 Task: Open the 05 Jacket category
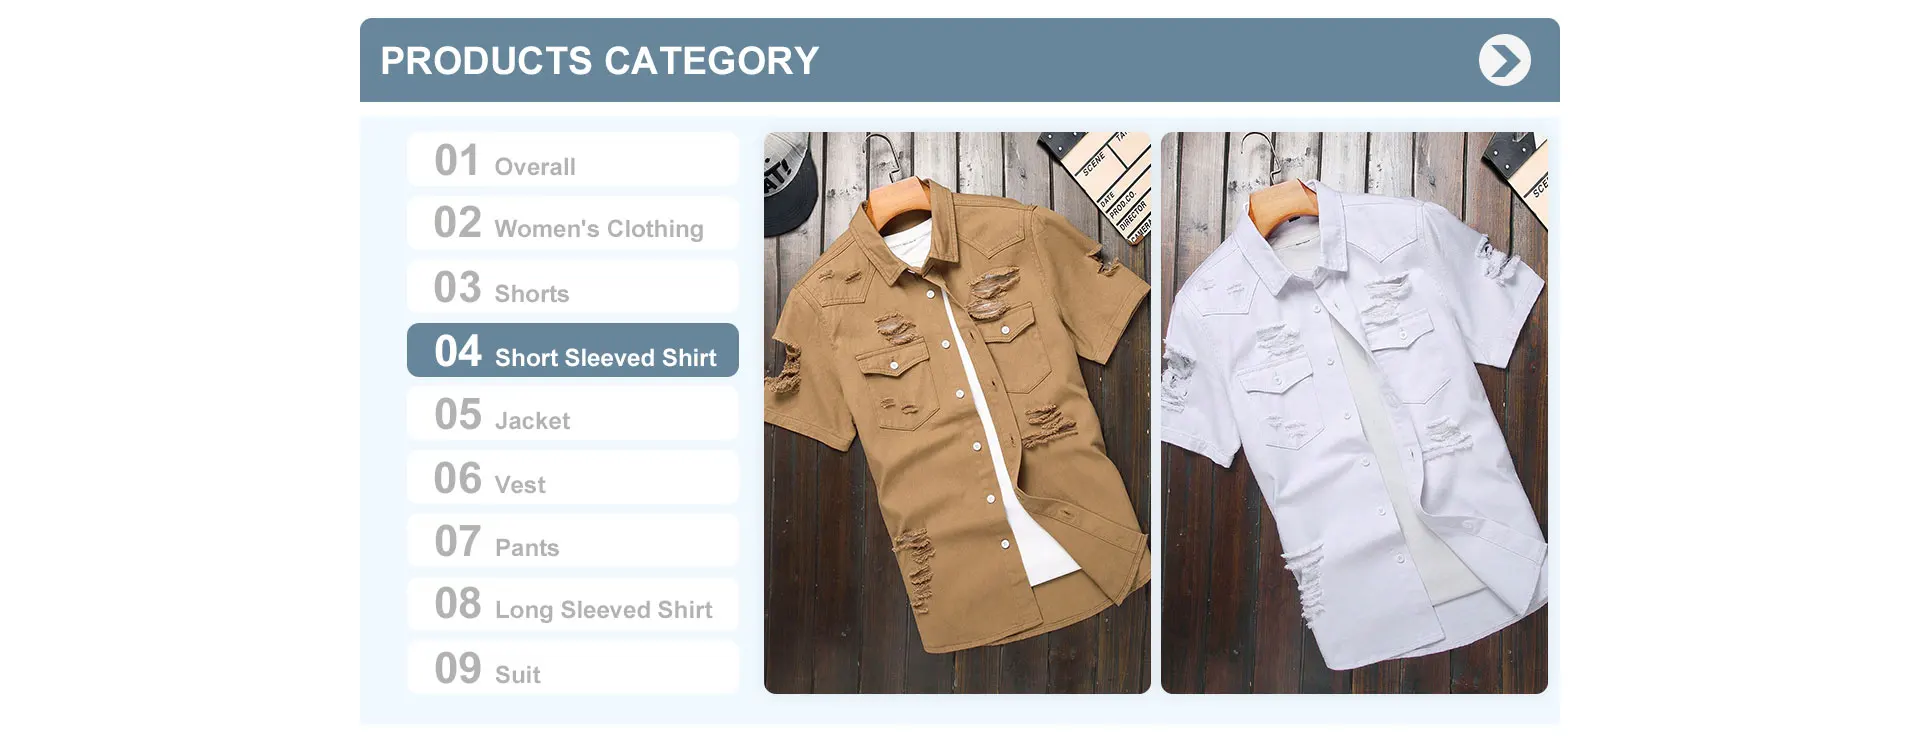[x=573, y=414]
